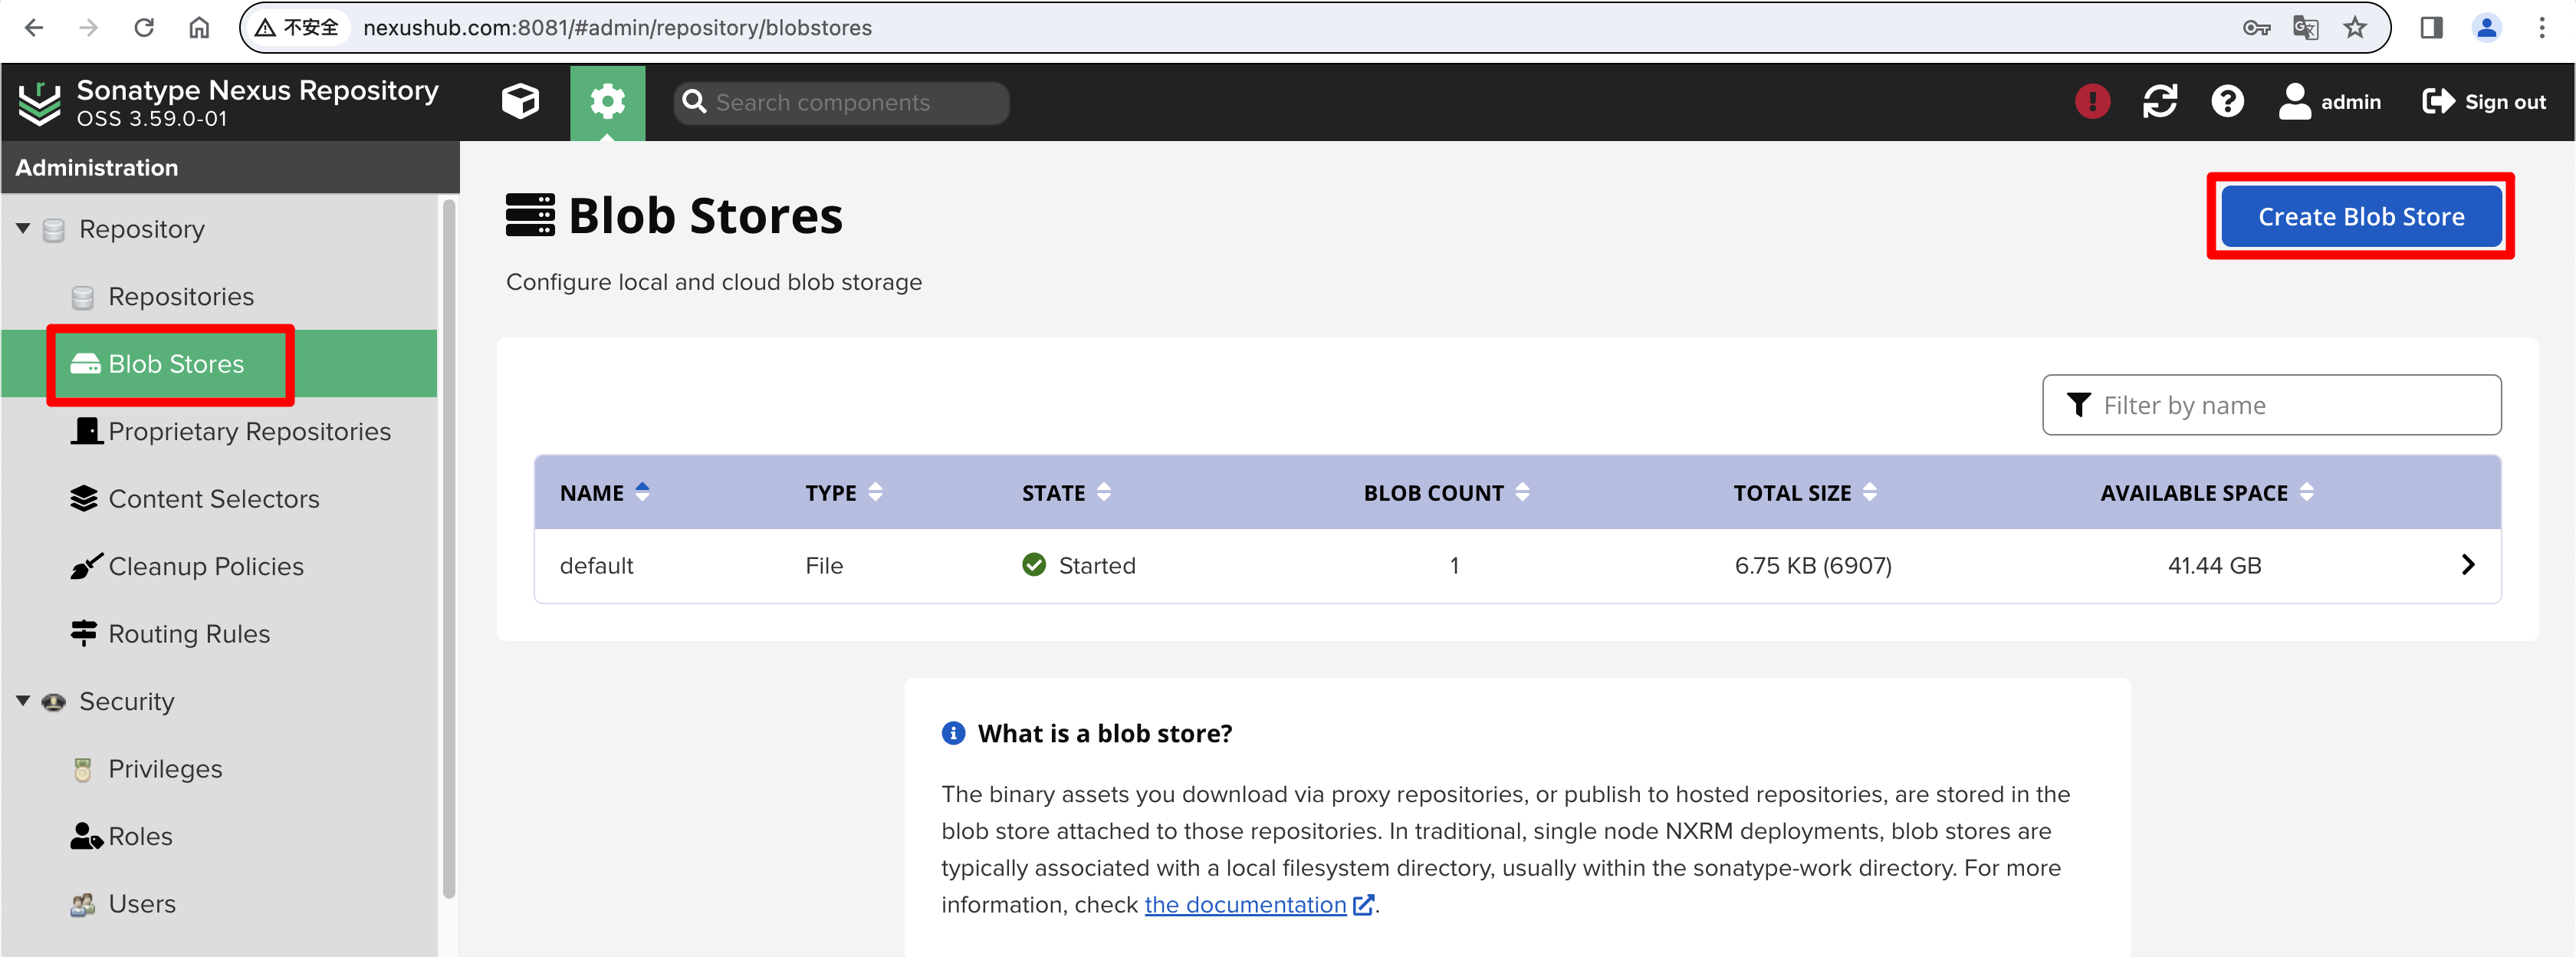Screen dimensions: 2576x957
Task: Click the Nexus refresh arrows icon
Action: click(x=2160, y=101)
